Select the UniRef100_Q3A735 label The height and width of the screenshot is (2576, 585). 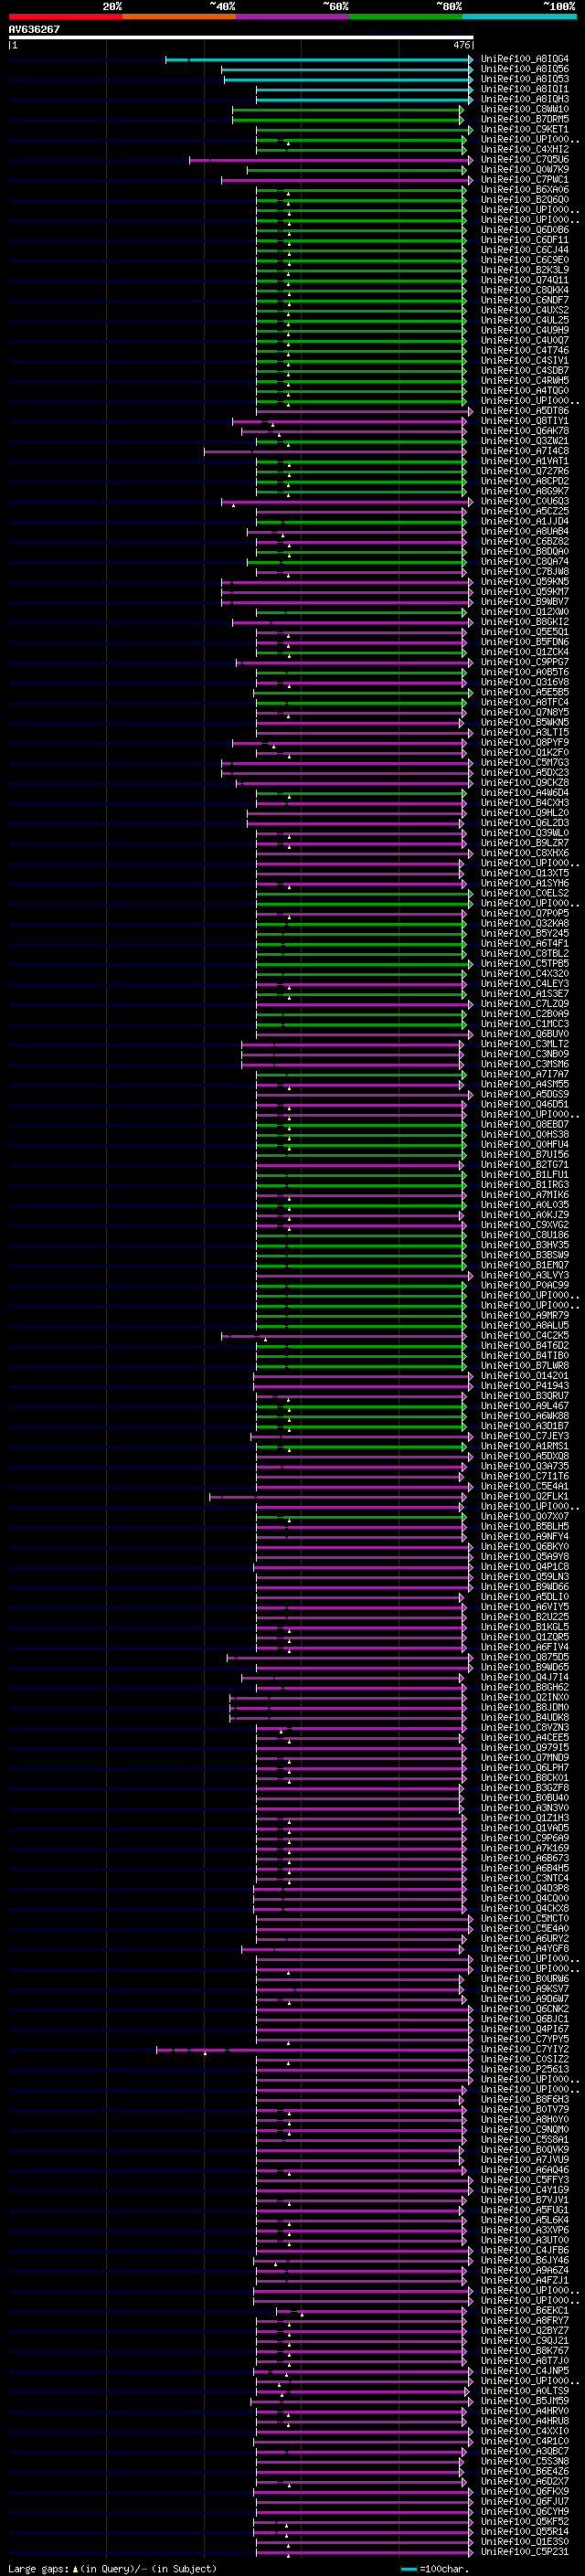click(x=525, y=1466)
